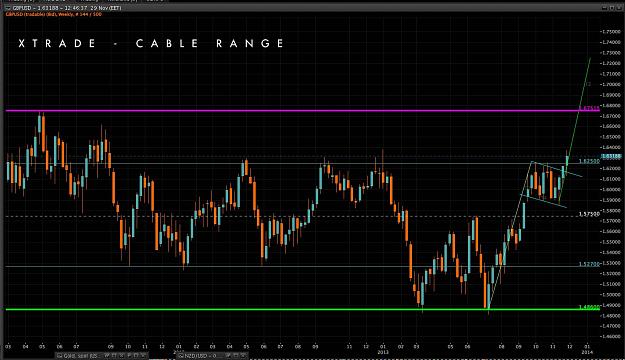The width and height of the screenshot is (625, 360).
Task: Click the 1.52700 horizontal line label
Action: pos(589,264)
